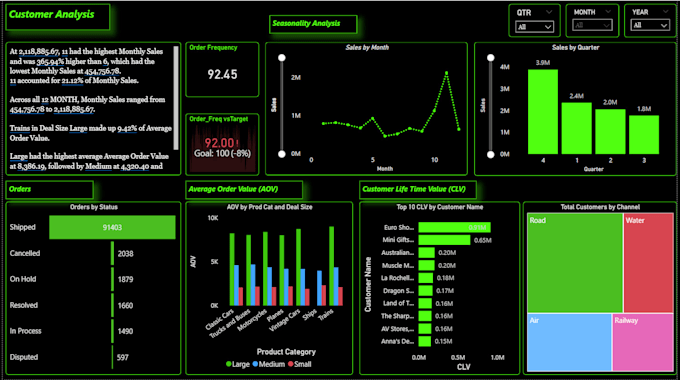Click the Medium link in narrative
Viewport: 680px width, 380px height.
point(98,166)
